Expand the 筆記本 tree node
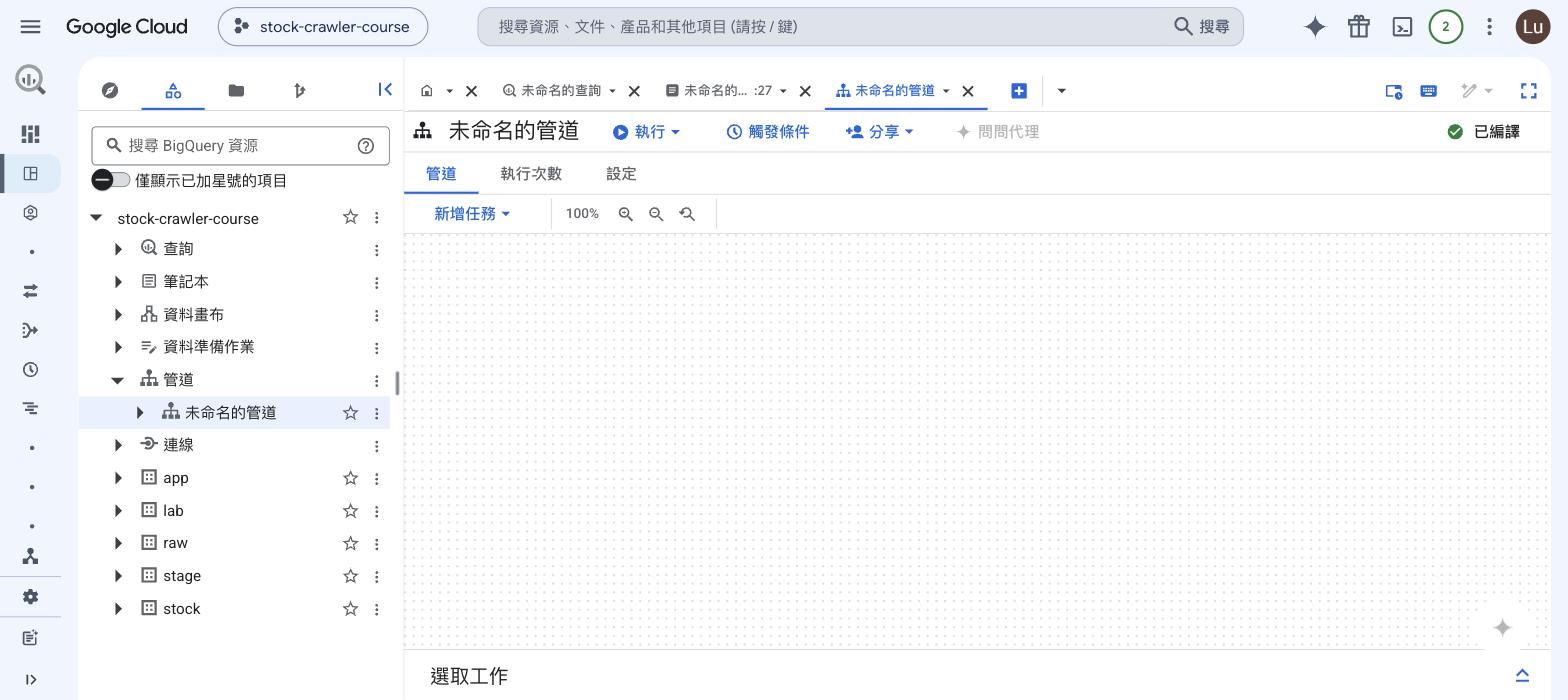This screenshot has width=1568, height=700. pyautogui.click(x=118, y=282)
